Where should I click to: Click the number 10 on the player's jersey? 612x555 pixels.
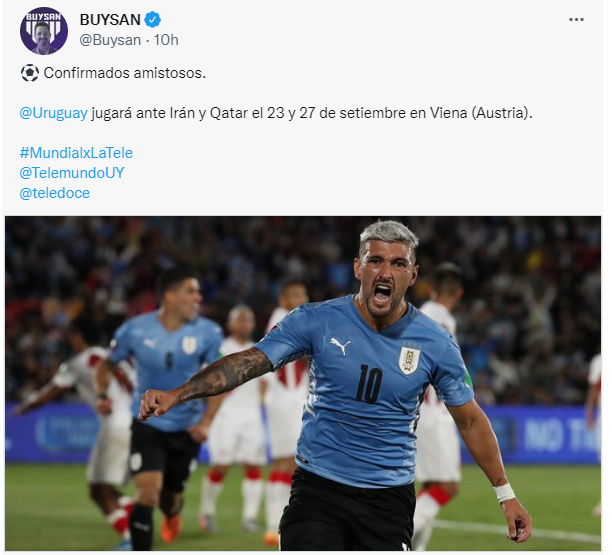[x=369, y=384]
